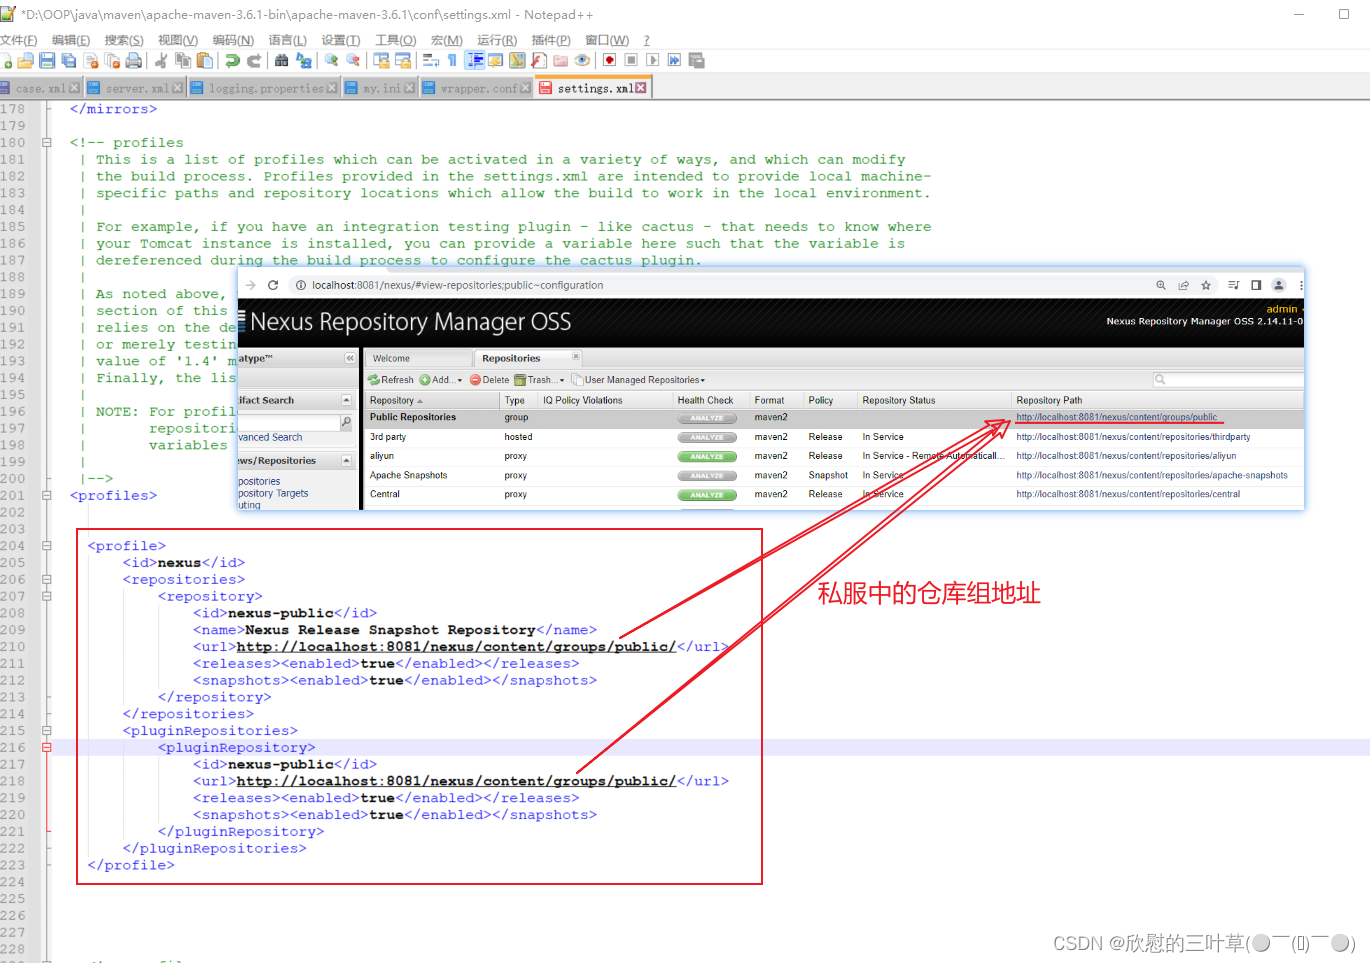Collapse the profile fold at line 204
Viewport: 1370px width, 963px height.
[x=46, y=546]
